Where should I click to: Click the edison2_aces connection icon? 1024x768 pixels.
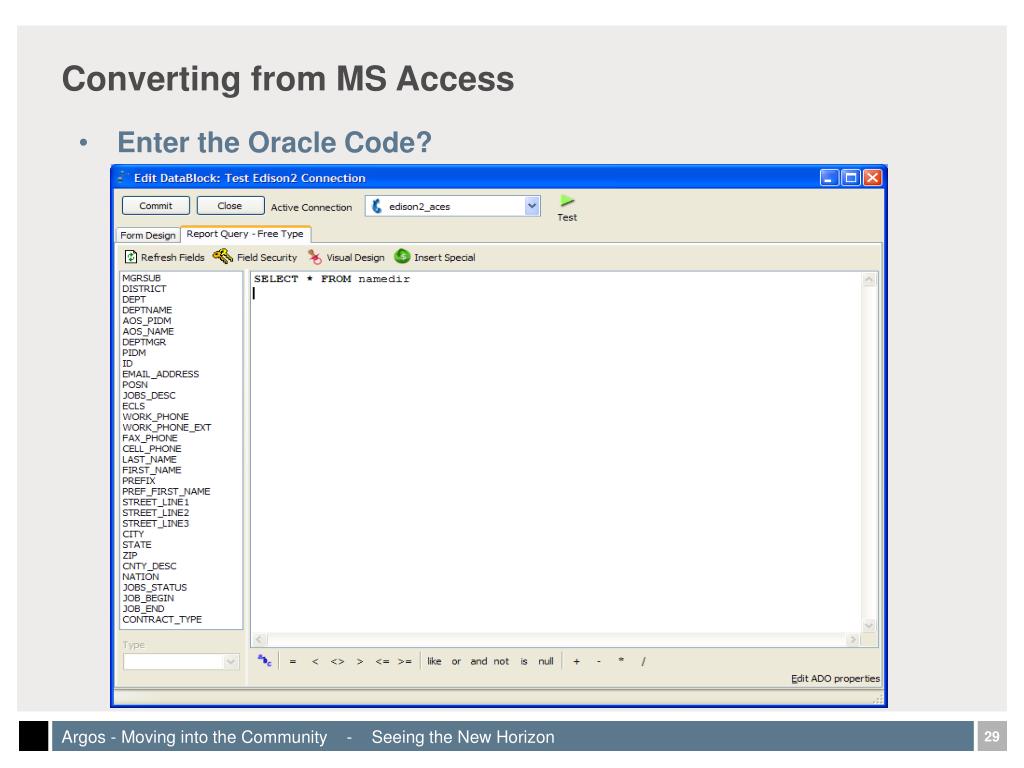pos(377,206)
